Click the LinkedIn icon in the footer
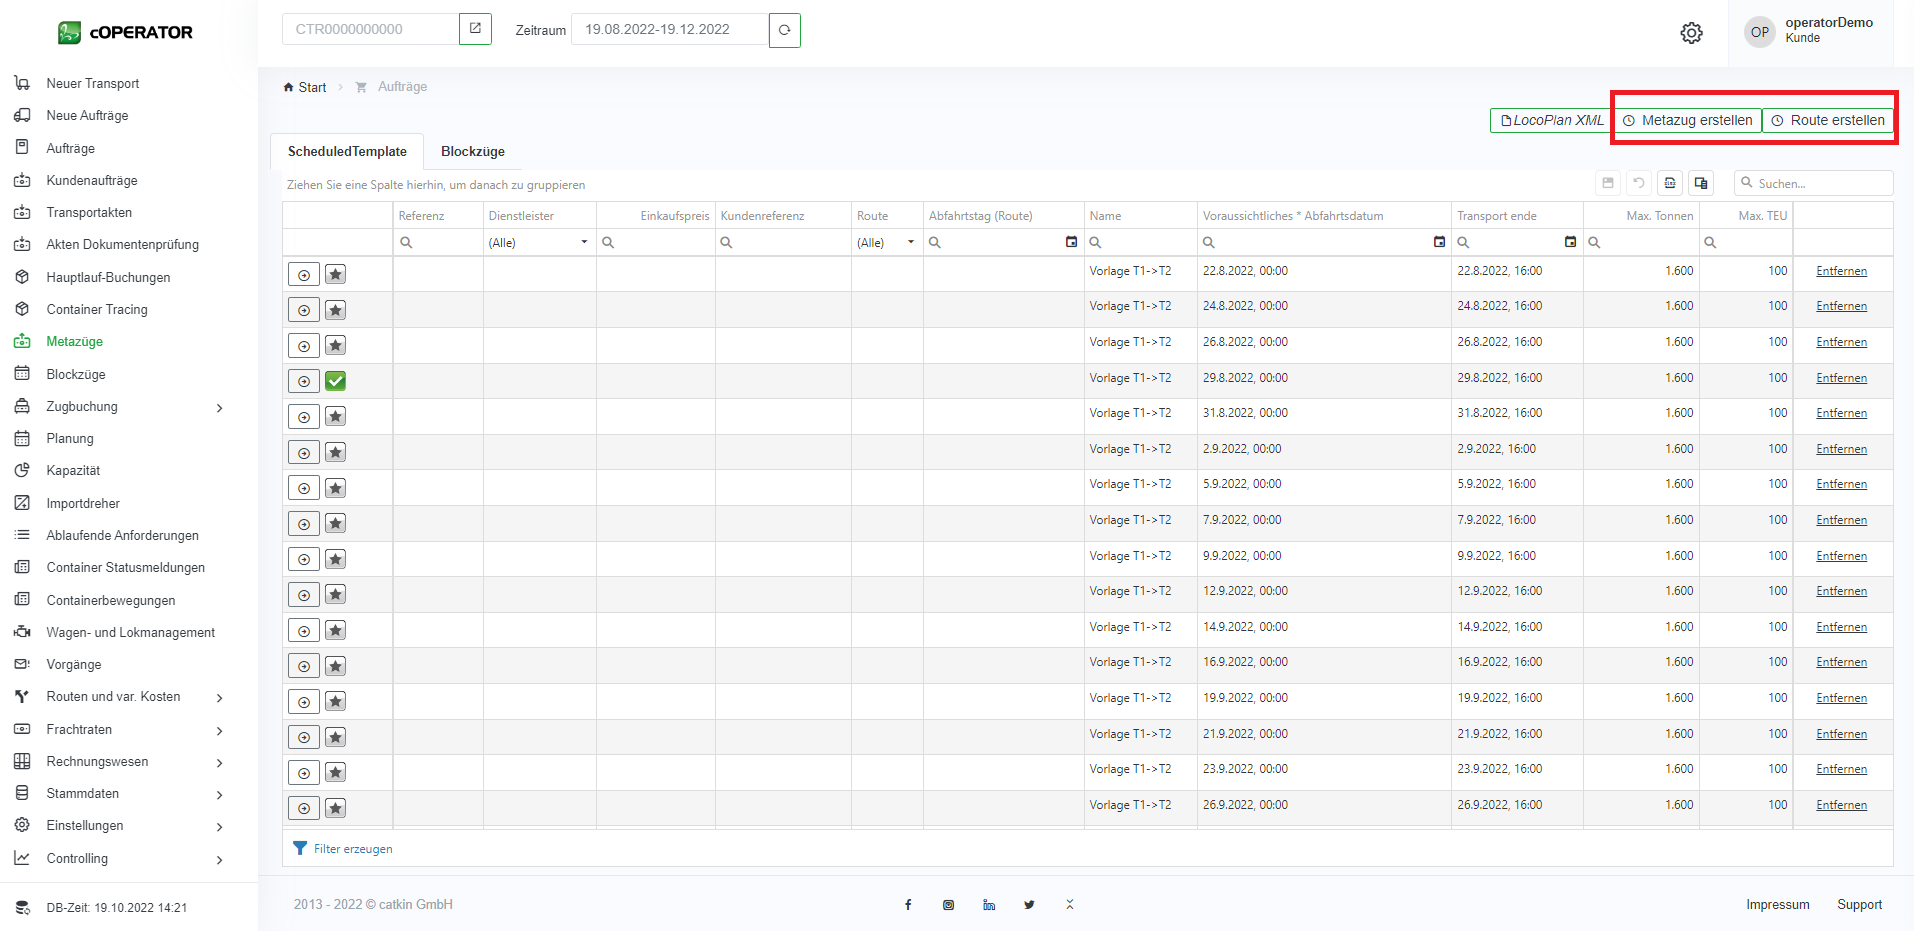 989,905
